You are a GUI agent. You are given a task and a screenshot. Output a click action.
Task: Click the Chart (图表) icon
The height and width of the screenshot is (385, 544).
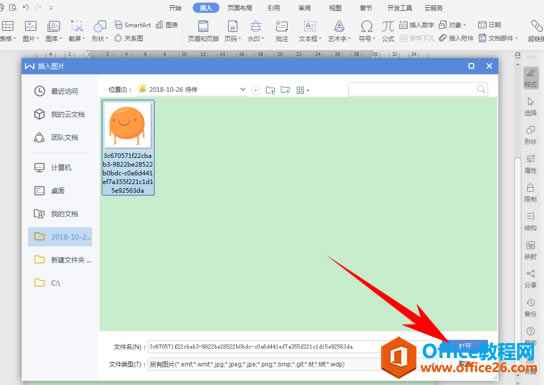167,25
